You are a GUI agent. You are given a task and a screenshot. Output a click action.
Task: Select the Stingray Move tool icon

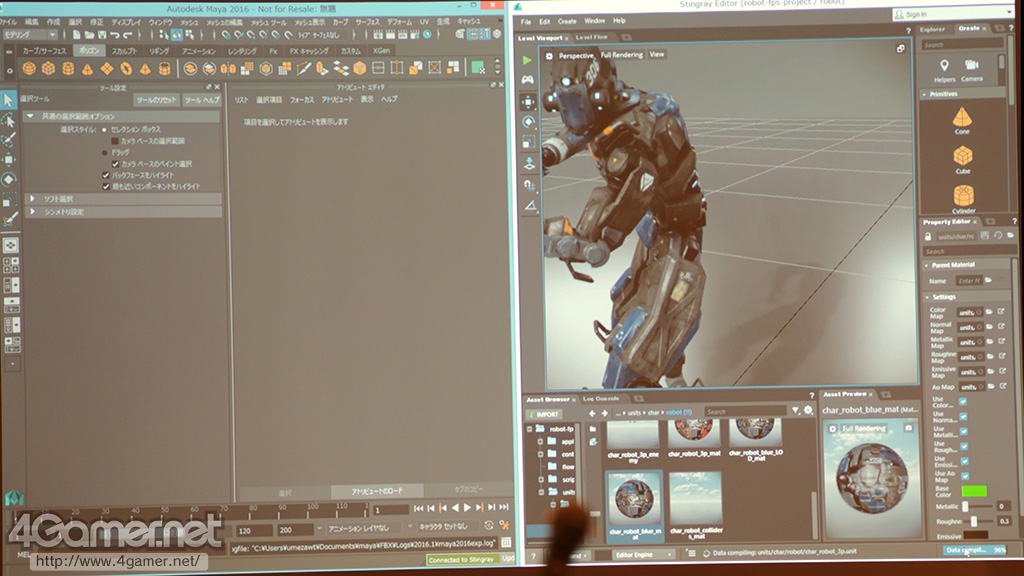(x=528, y=102)
